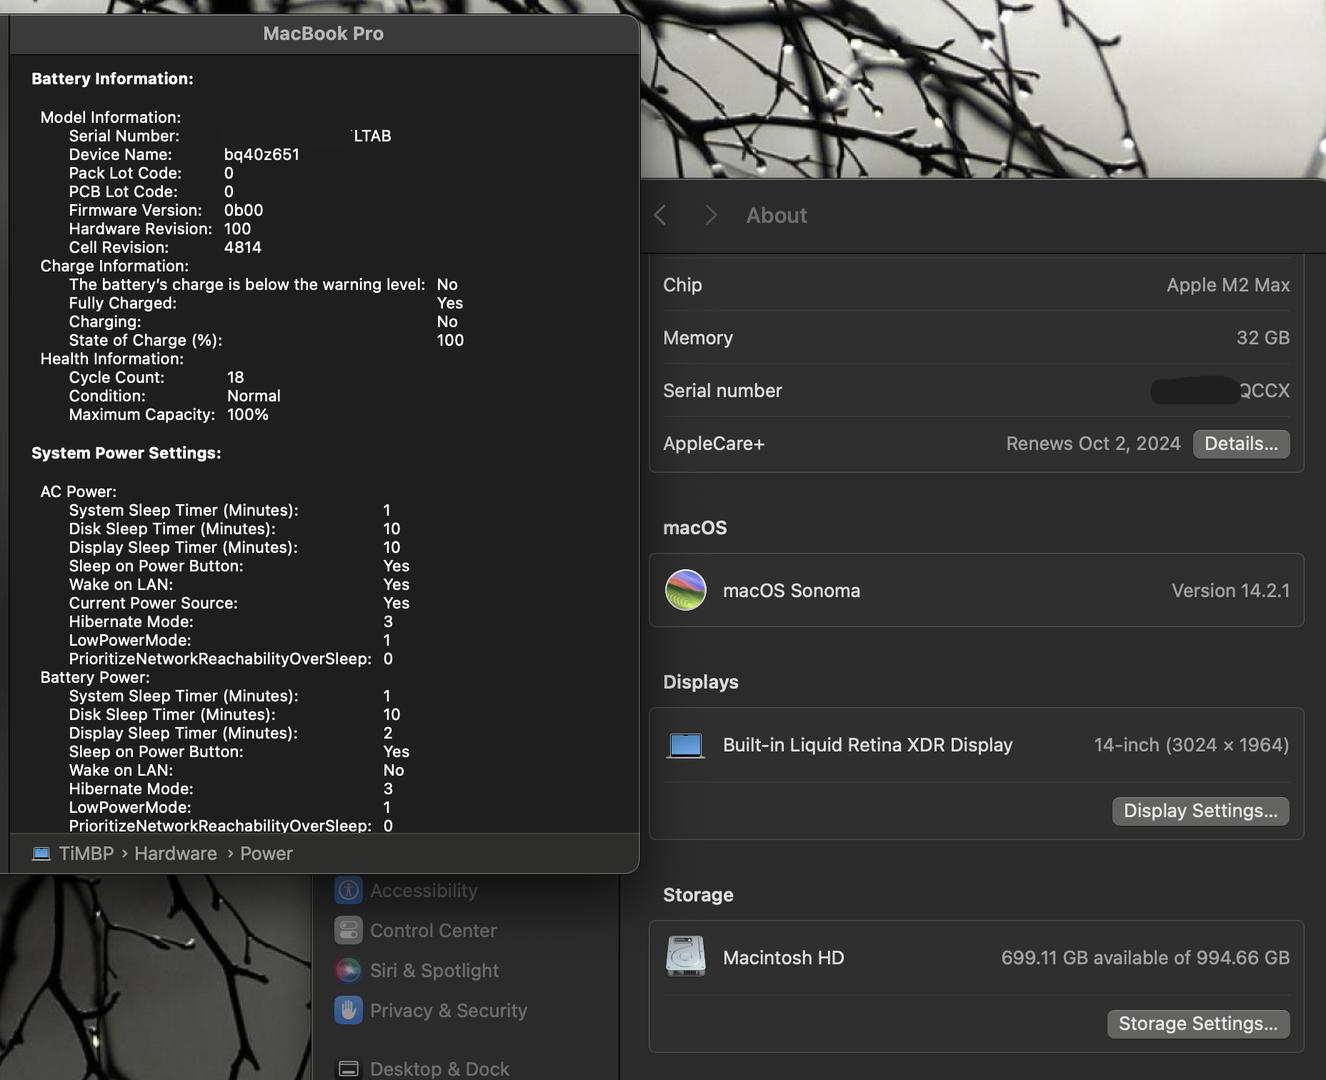This screenshot has height=1080, width=1326.
Task: Click the Accessibility icon in settings sidebar
Action: point(348,890)
